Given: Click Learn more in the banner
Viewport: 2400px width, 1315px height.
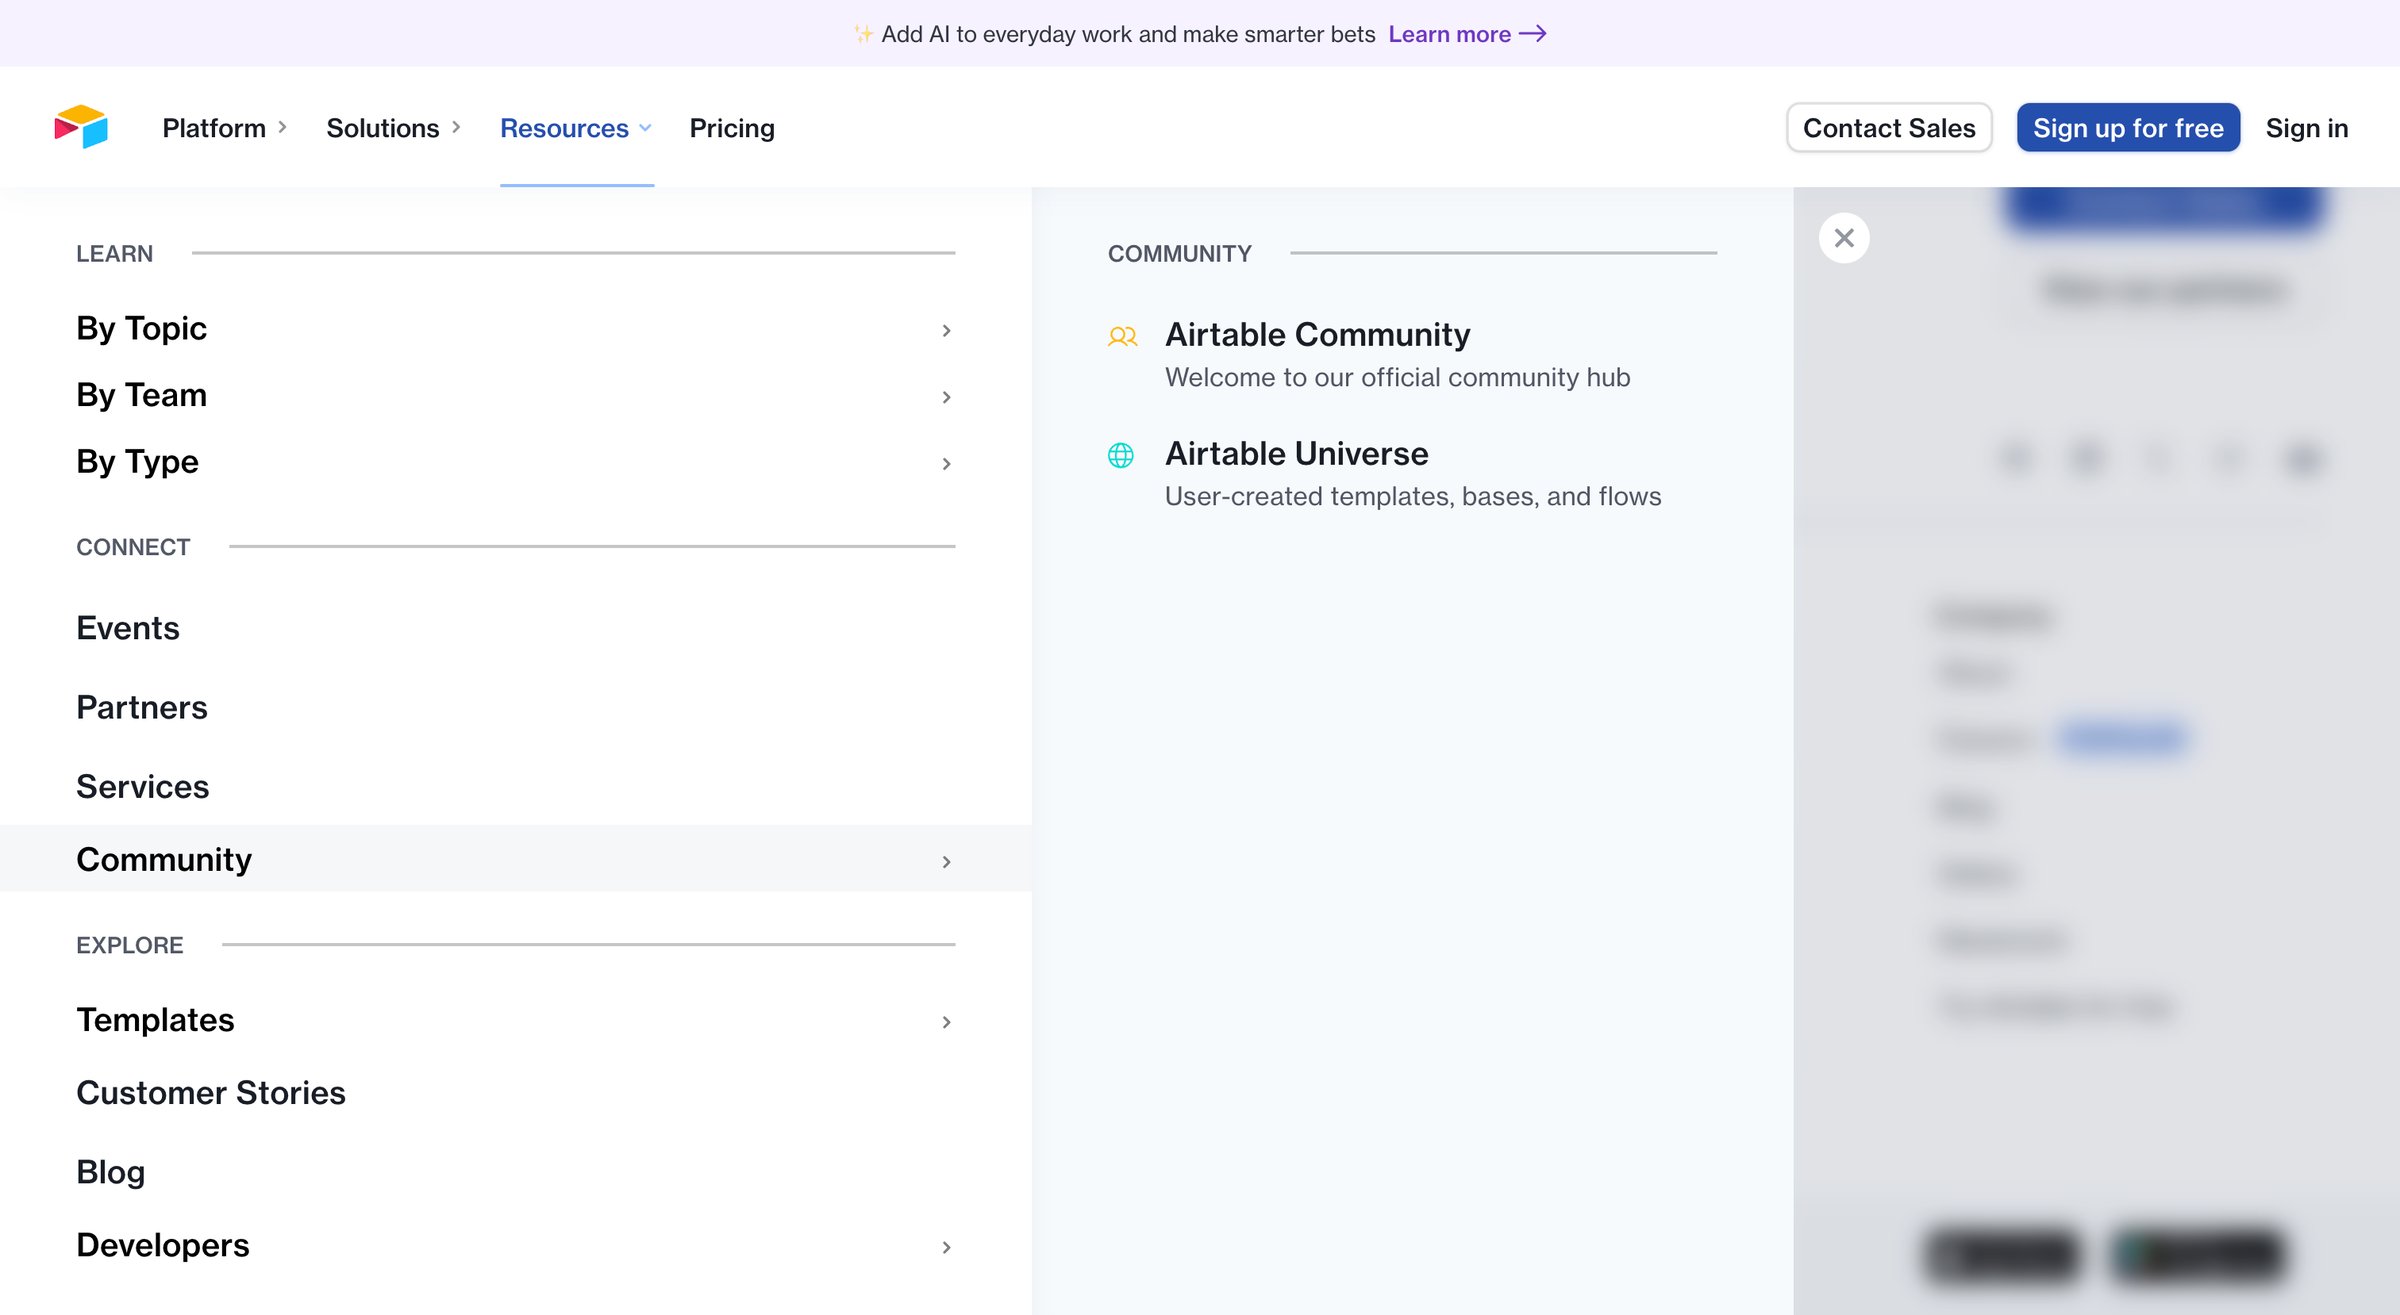Looking at the screenshot, I should (x=1449, y=34).
